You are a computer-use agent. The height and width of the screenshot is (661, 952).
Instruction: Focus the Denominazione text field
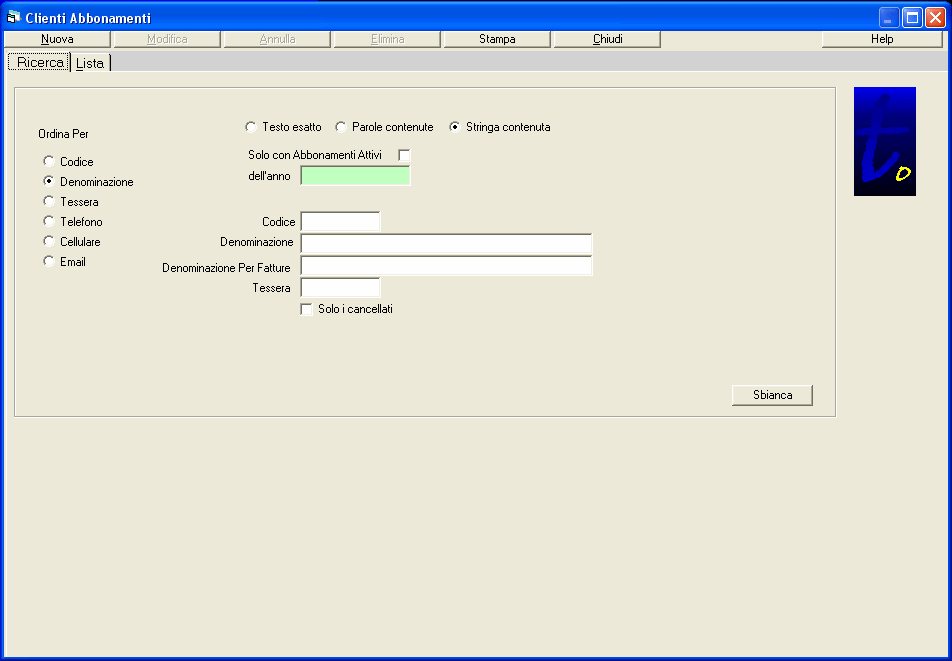446,243
